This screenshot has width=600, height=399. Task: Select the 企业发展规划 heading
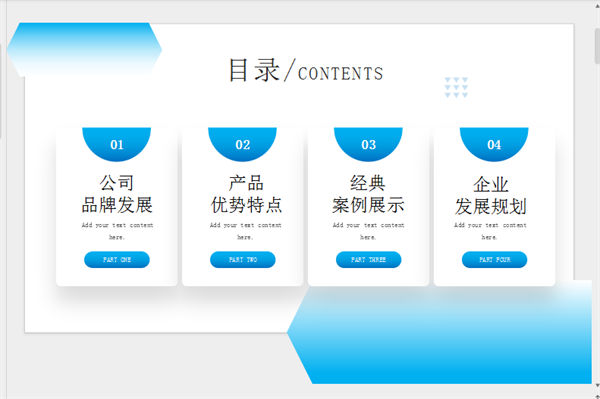coord(491,196)
